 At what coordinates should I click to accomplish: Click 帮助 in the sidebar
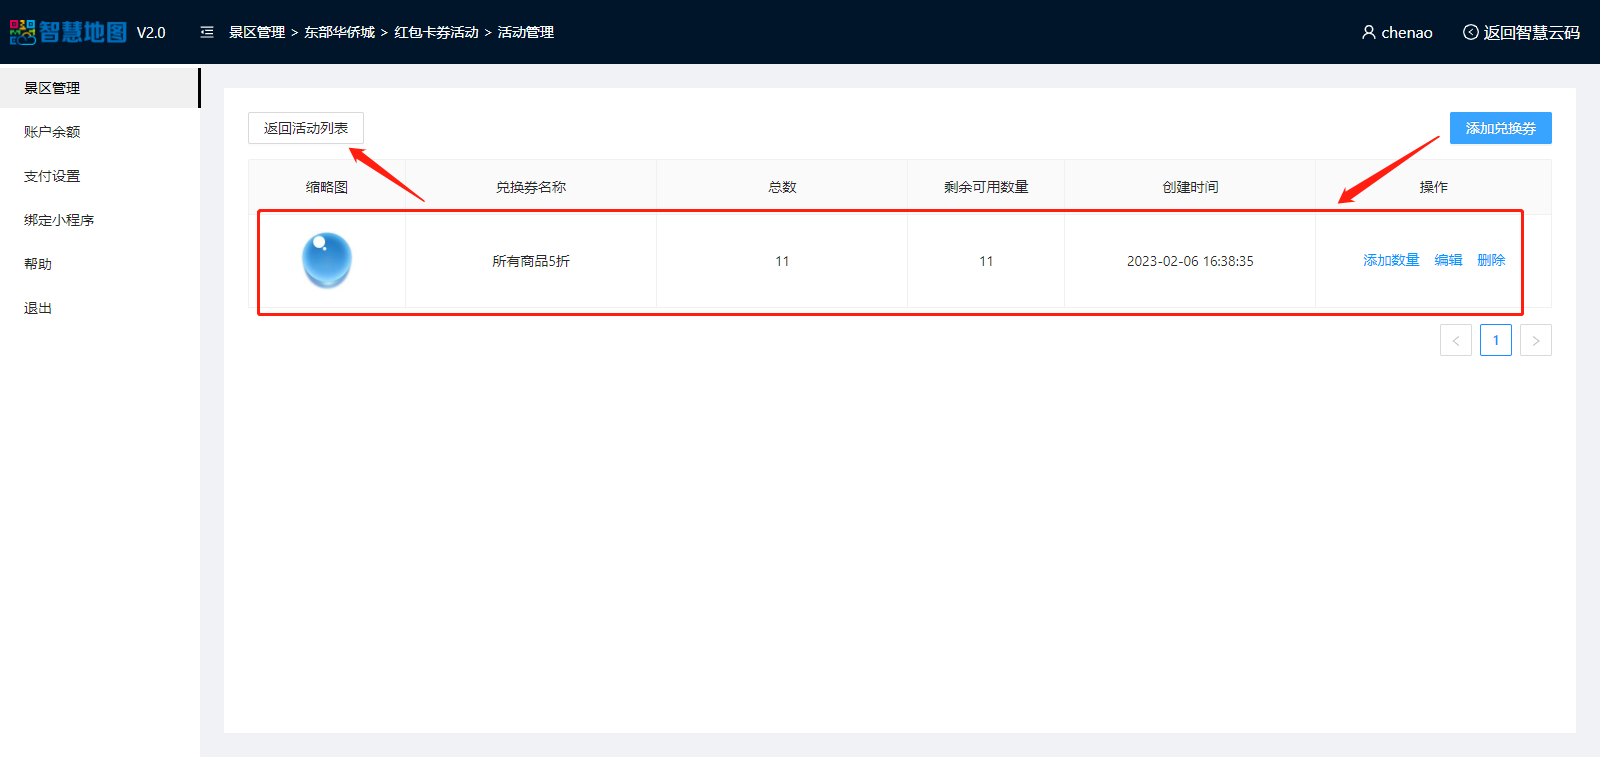pos(38,264)
